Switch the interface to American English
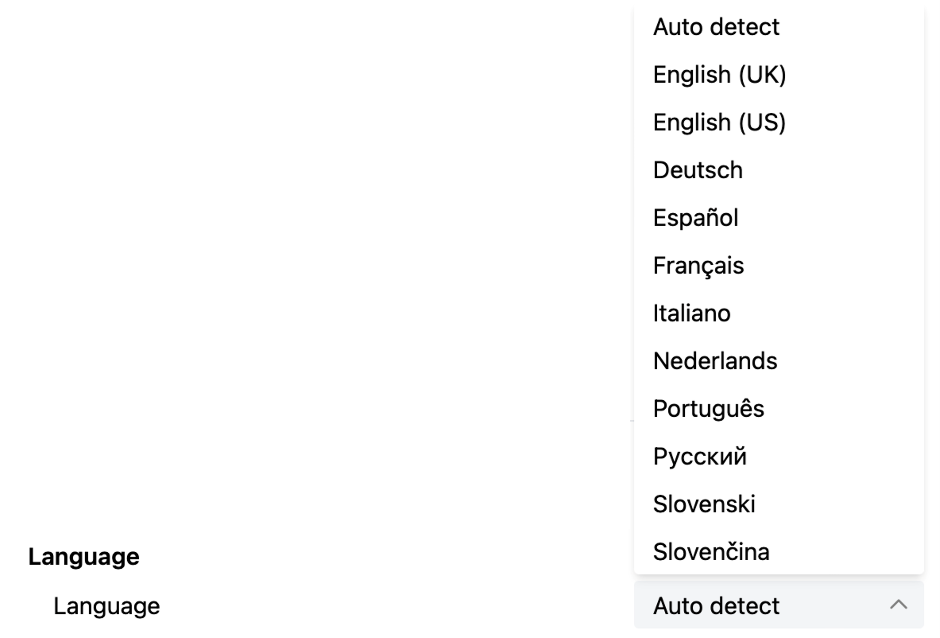 tap(779, 122)
